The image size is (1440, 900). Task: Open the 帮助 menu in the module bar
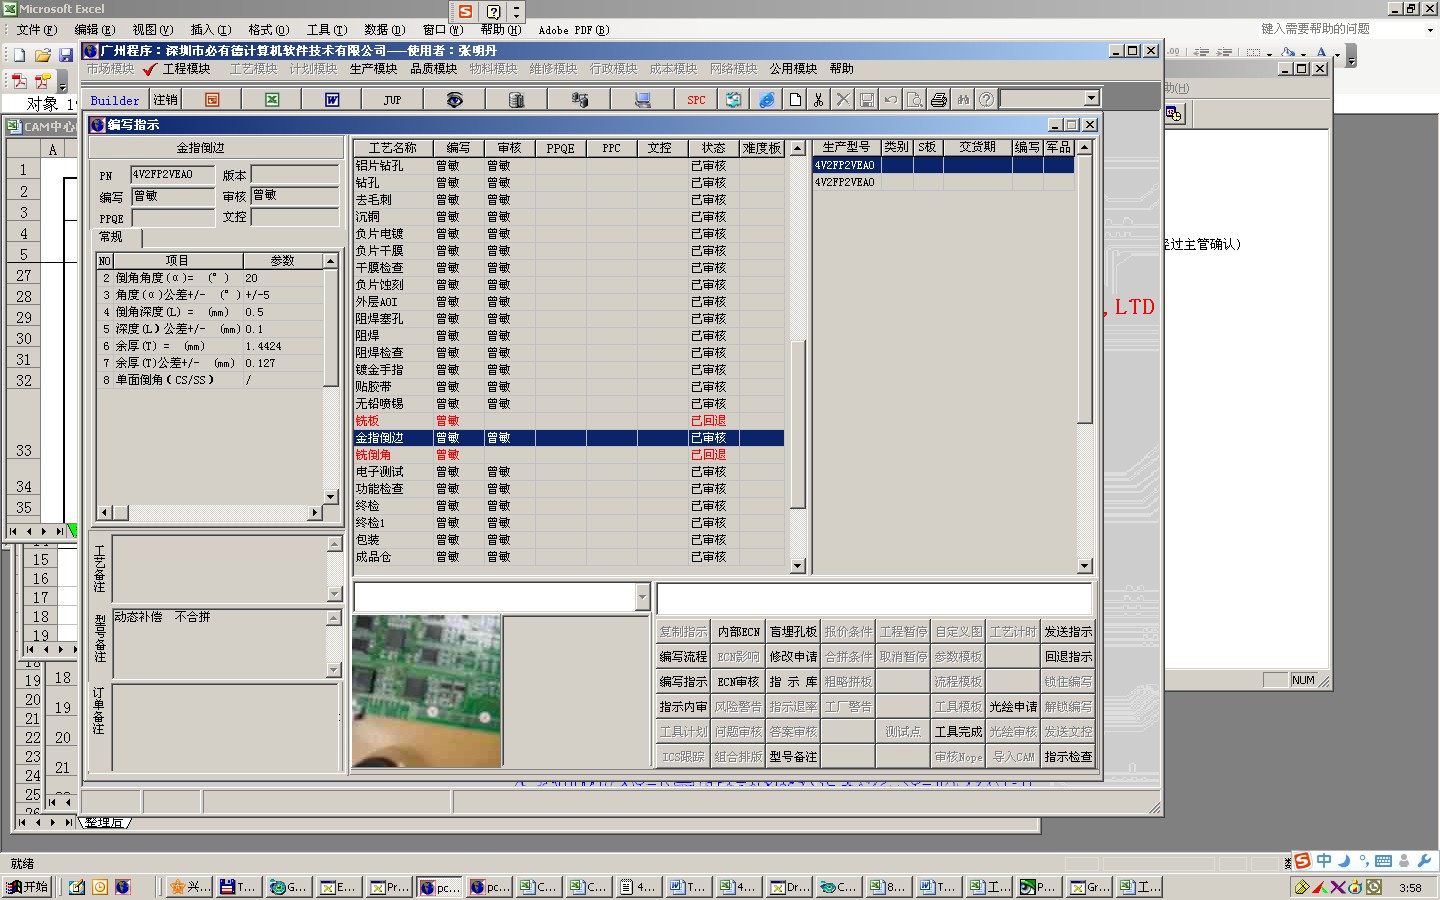[x=841, y=69]
